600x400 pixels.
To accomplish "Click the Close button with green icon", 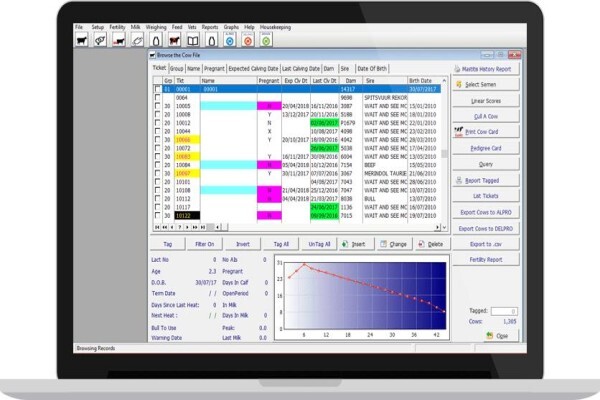I will [x=501, y=336].
